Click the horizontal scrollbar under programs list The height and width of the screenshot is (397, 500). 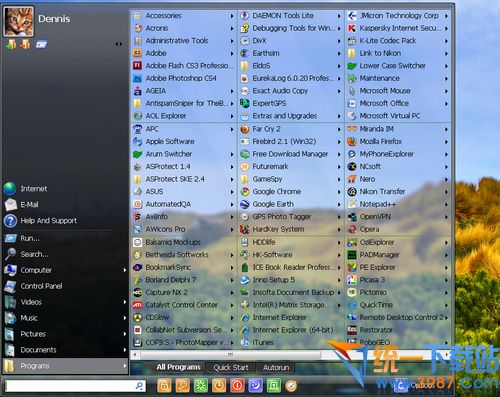230,354
